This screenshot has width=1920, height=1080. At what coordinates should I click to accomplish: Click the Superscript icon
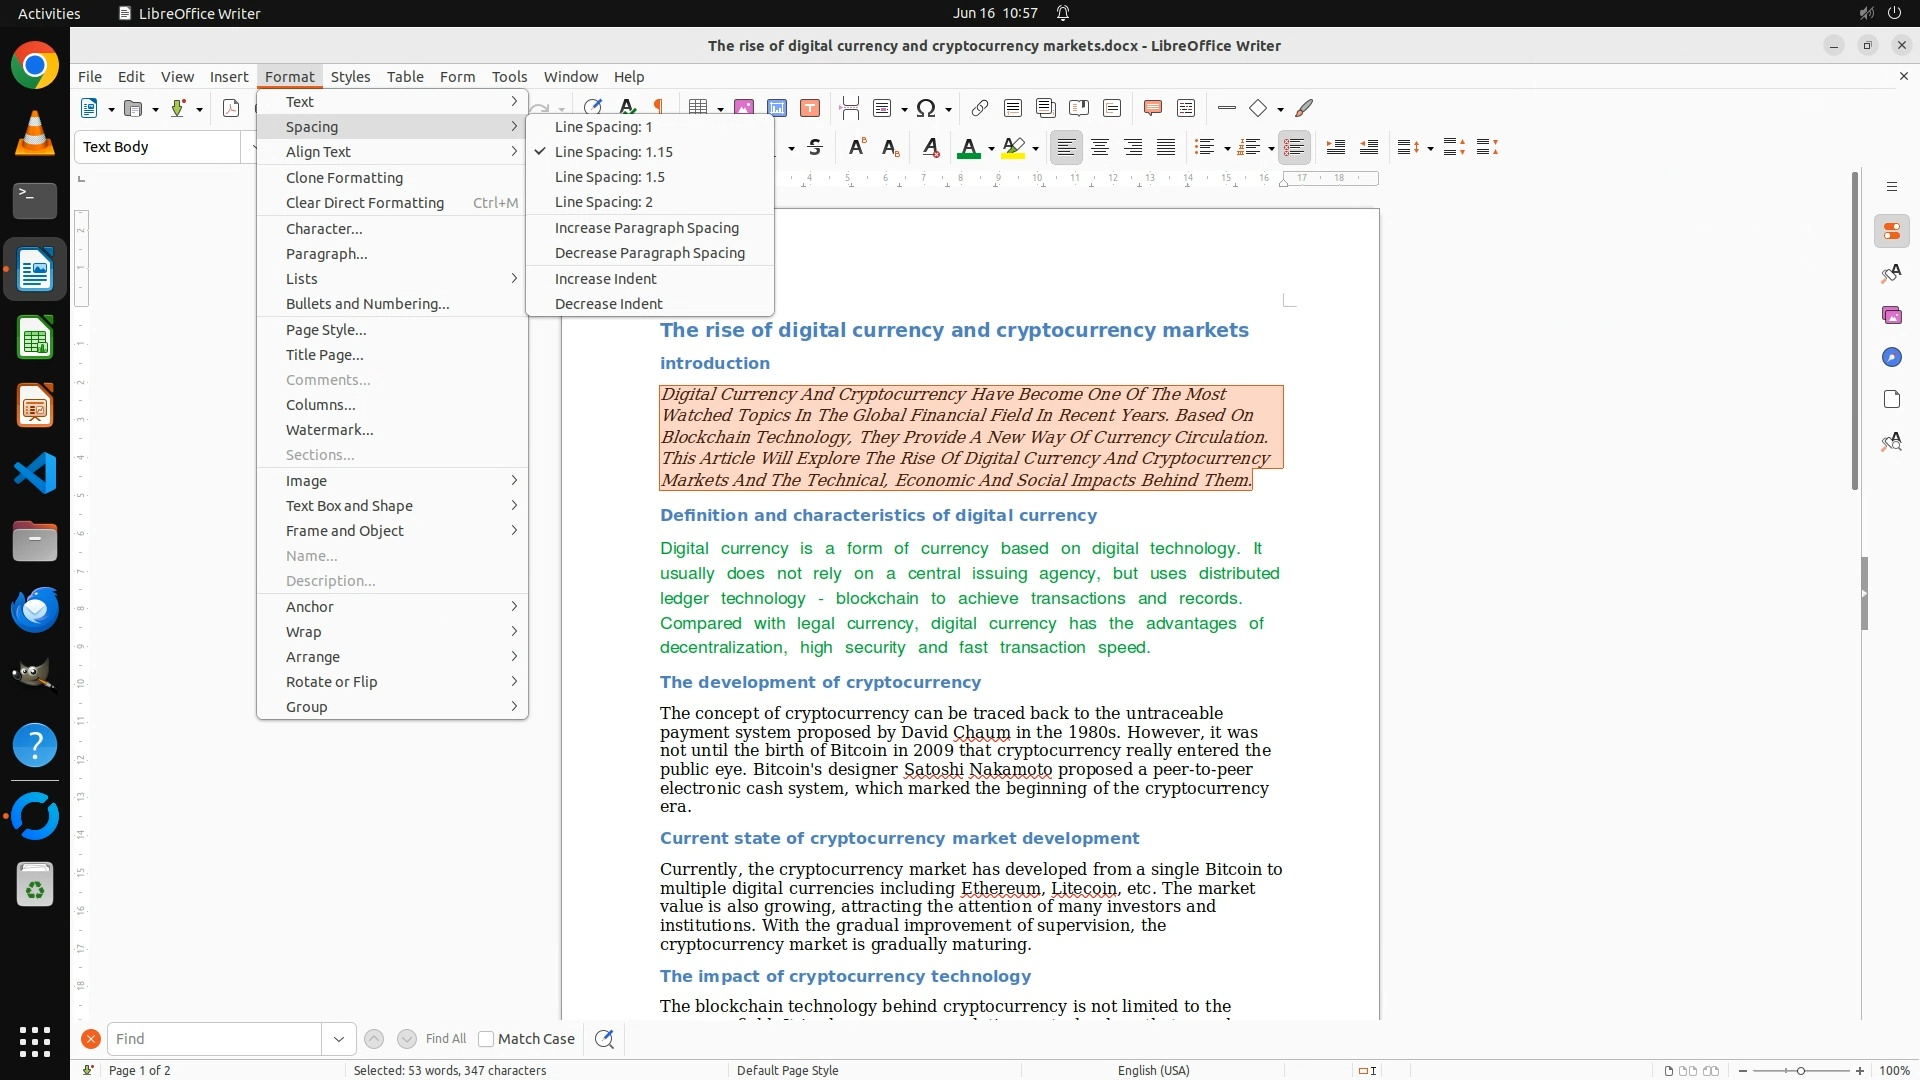click(x=856, y=147)
